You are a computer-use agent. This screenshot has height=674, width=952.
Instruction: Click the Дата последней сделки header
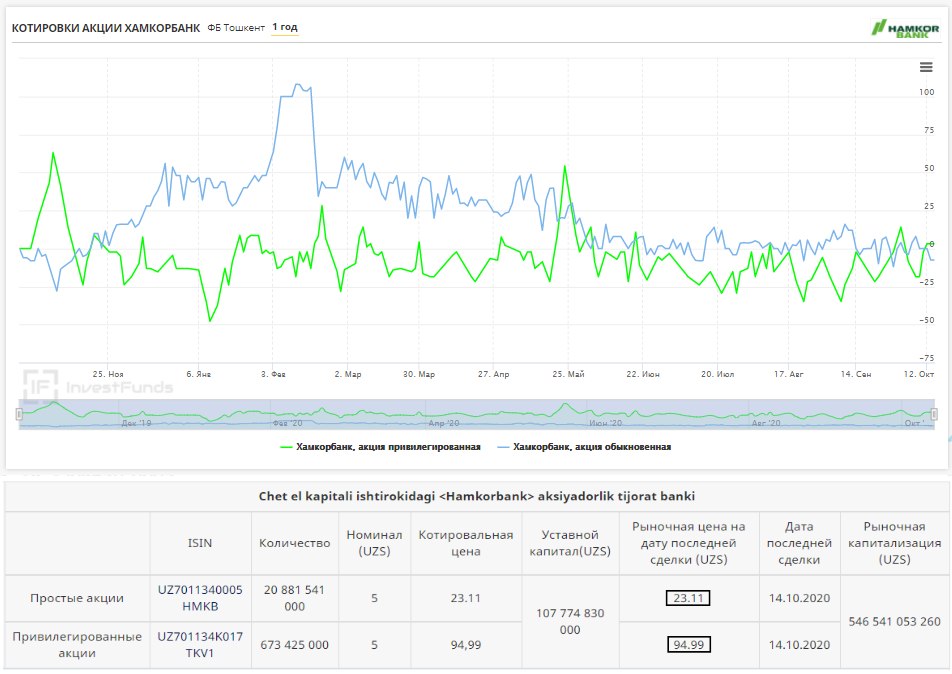click(x=799, y=543)
